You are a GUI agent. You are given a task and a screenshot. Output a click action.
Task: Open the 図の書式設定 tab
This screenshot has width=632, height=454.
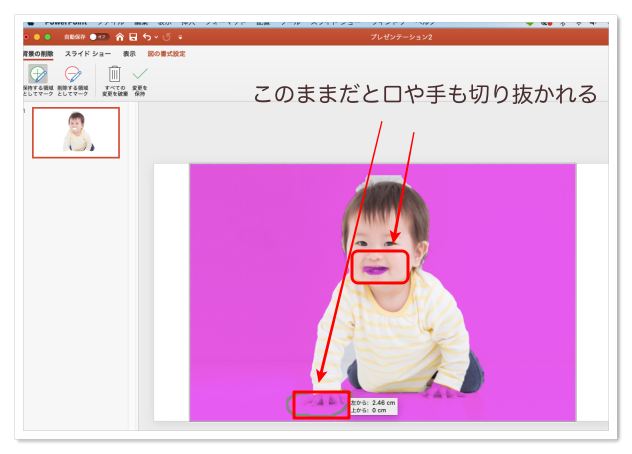point(166,54)
